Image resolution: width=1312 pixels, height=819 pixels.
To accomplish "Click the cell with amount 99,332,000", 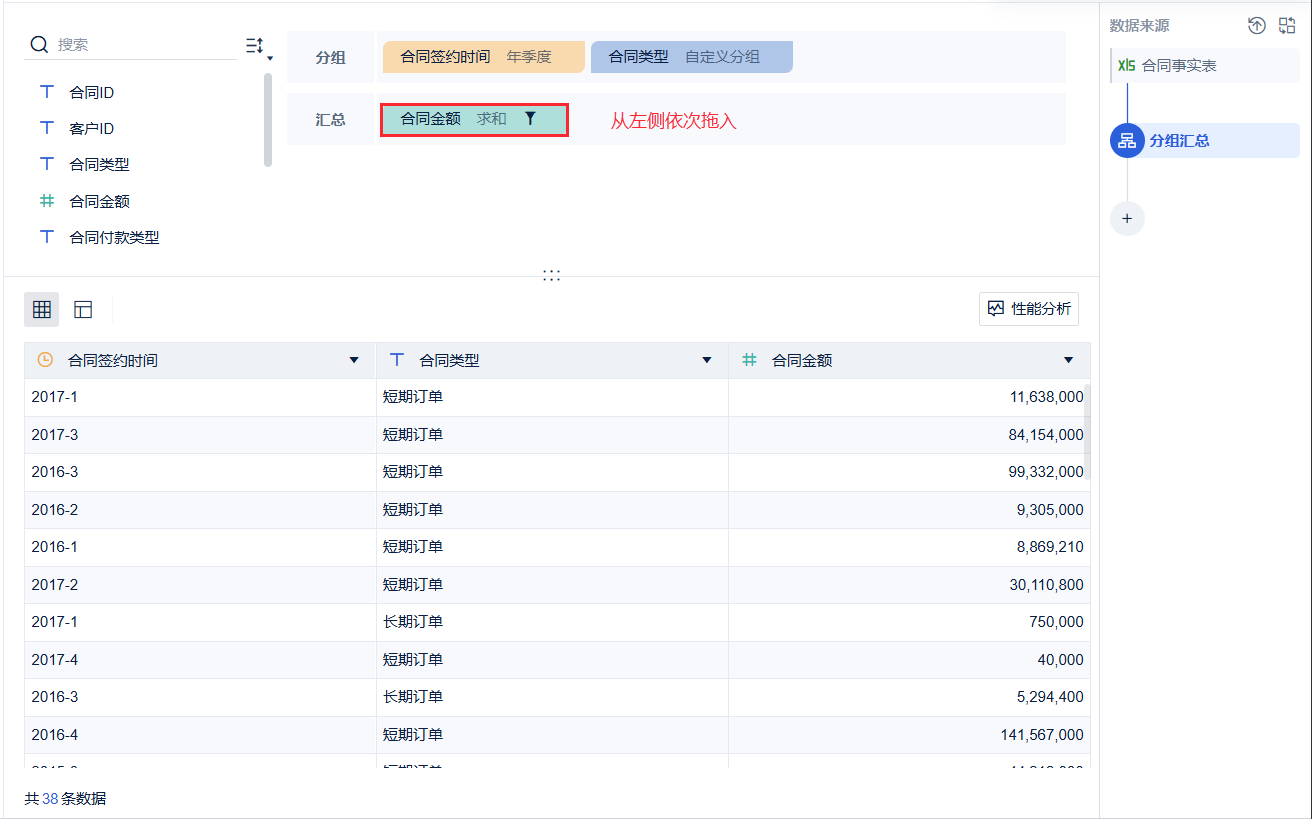I will 908,472.
